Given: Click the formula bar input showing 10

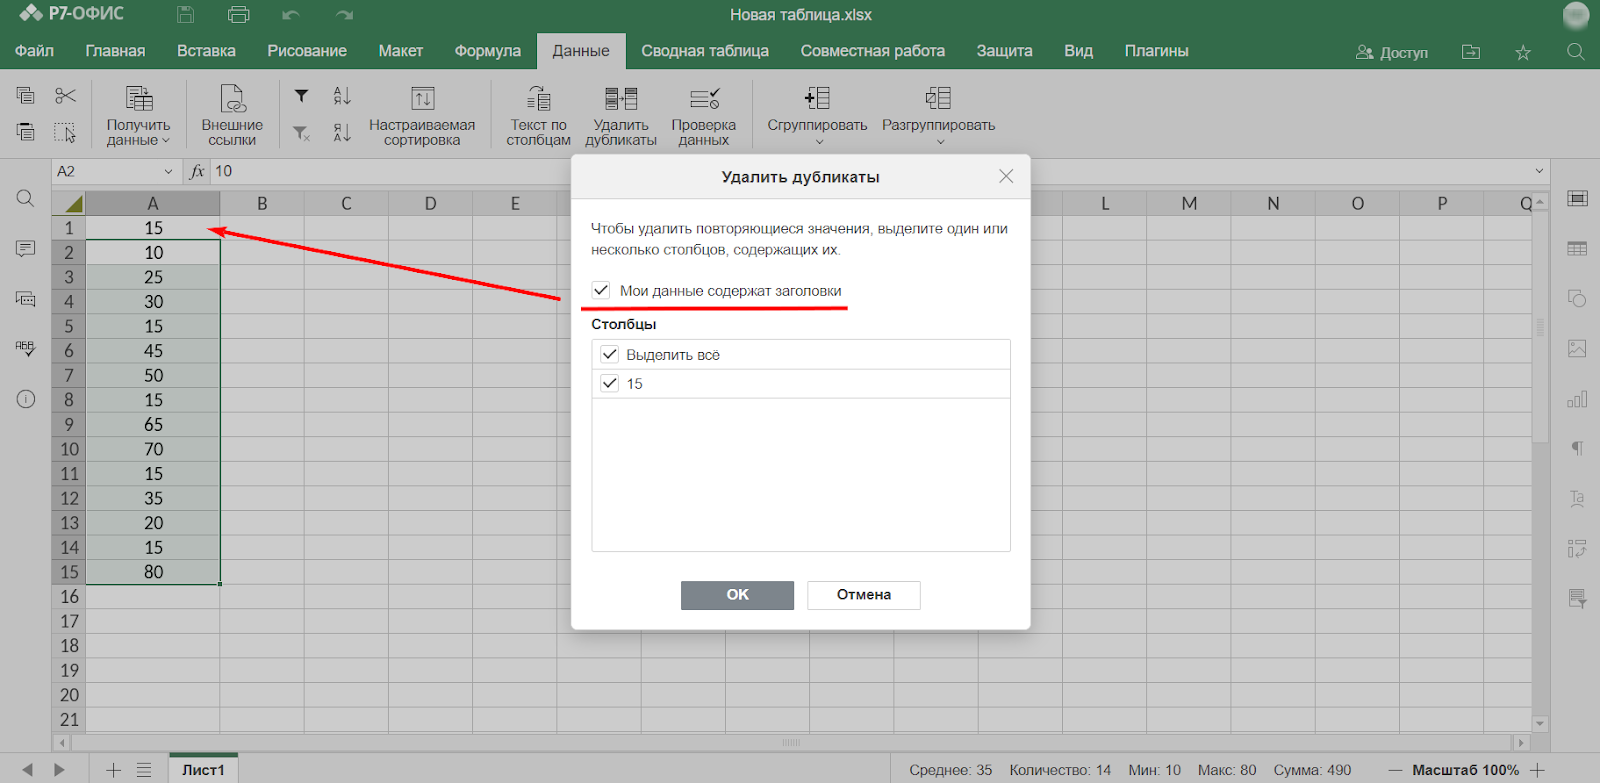Looking at the screenshot, I should [x=870, y=171].
